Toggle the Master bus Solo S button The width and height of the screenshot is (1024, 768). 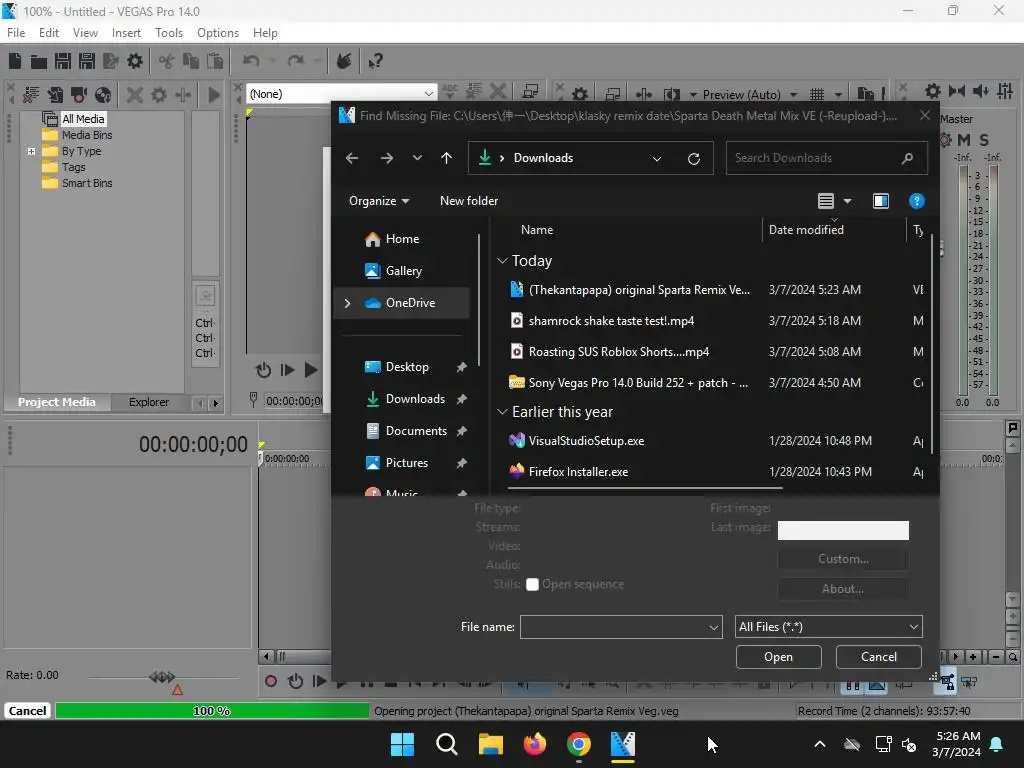[x=984, y=140]
